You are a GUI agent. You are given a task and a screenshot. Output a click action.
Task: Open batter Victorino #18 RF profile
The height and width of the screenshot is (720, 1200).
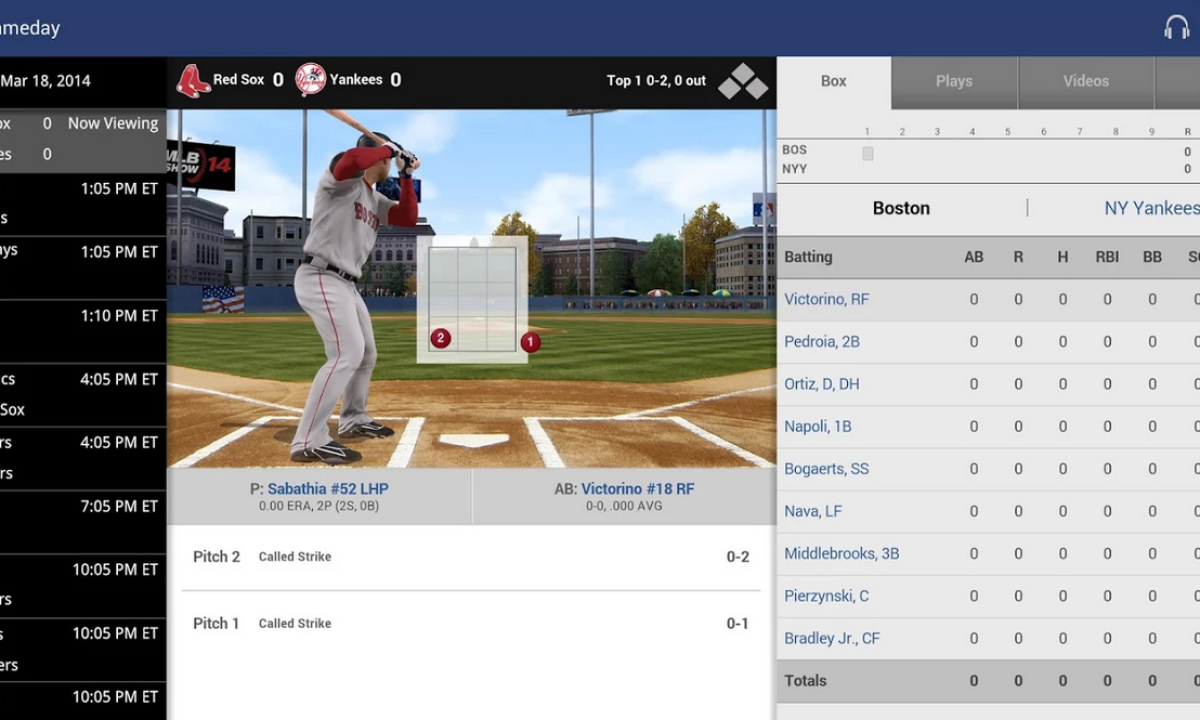637,489
